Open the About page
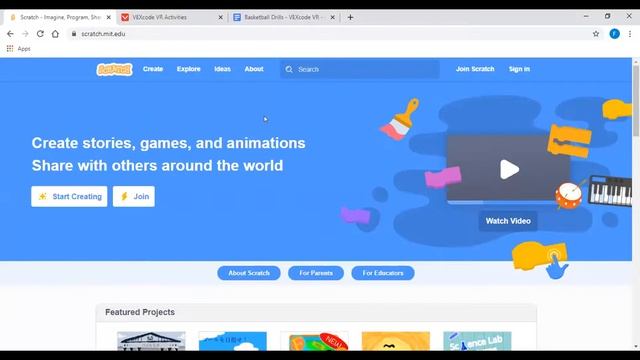This screenshot has height=360, width=640. 254,69
